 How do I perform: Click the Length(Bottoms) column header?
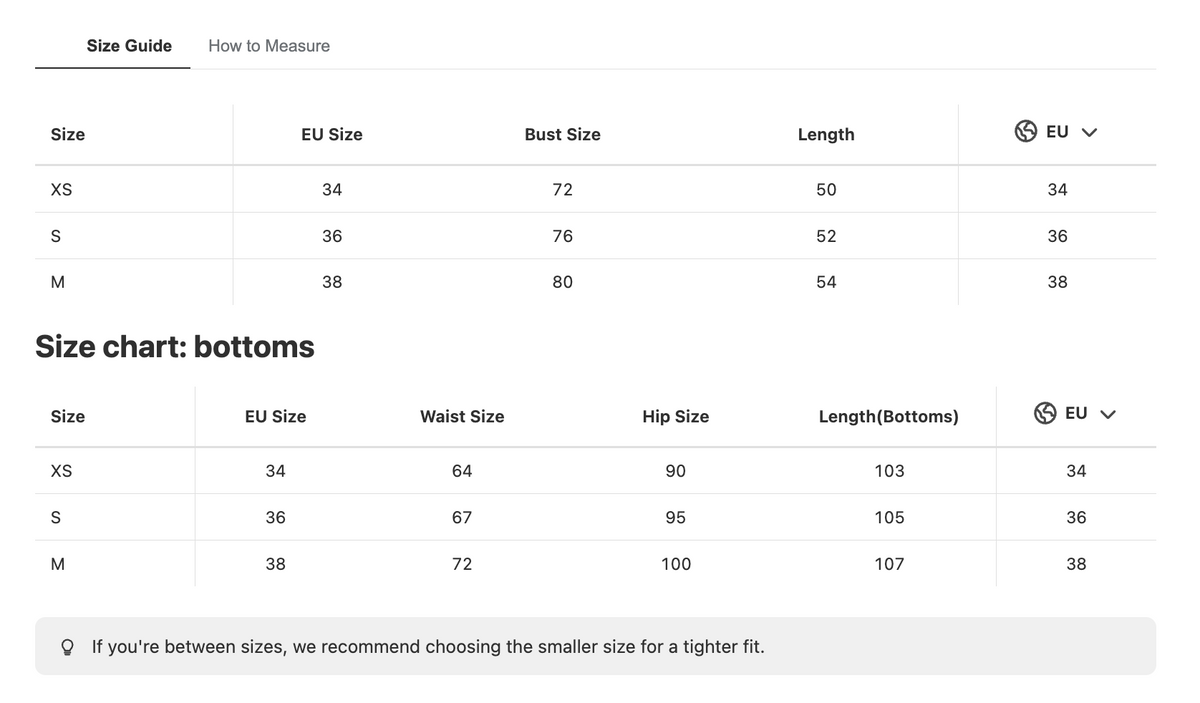(x=889, y=417)
